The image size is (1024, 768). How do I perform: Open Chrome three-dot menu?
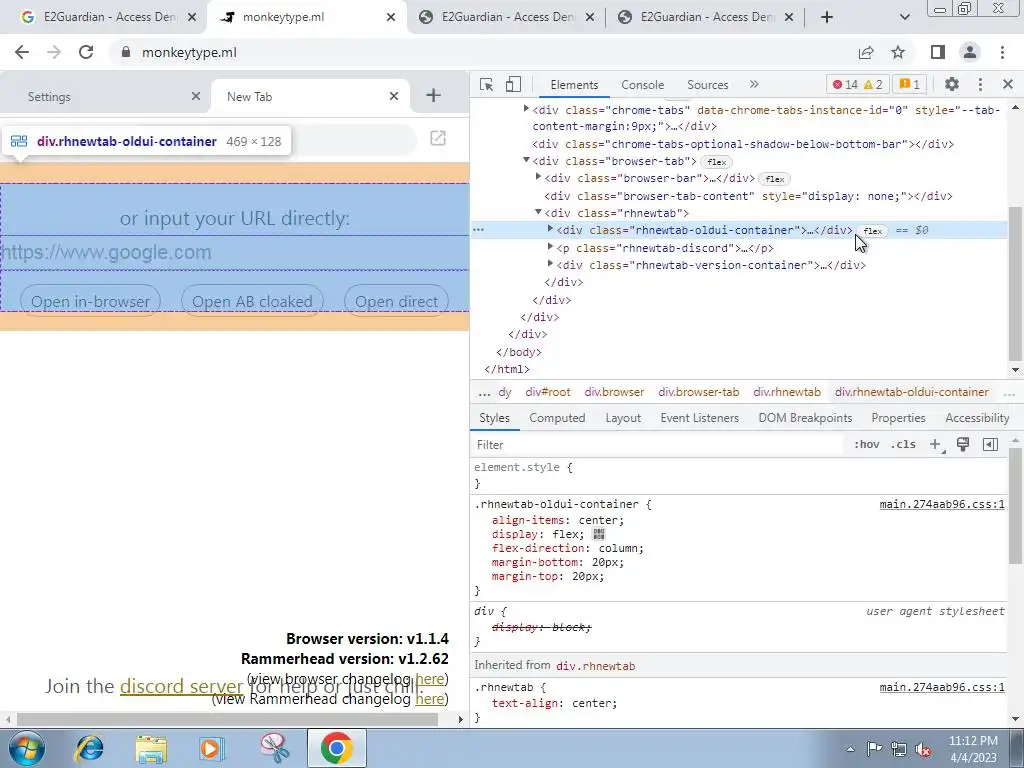(x=1002, y=52)
